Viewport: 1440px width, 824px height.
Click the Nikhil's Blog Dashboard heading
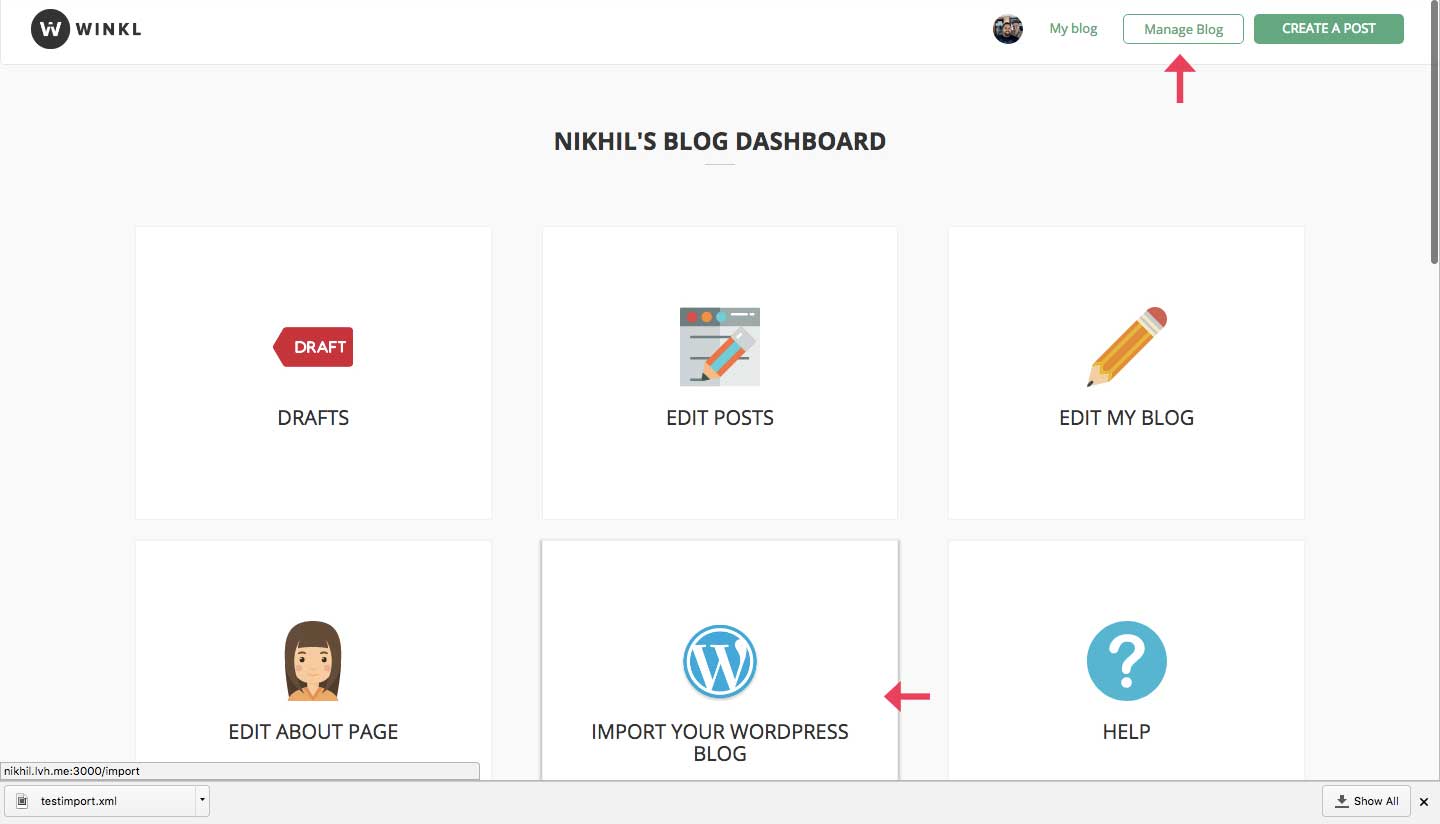[x=720, y=141]
